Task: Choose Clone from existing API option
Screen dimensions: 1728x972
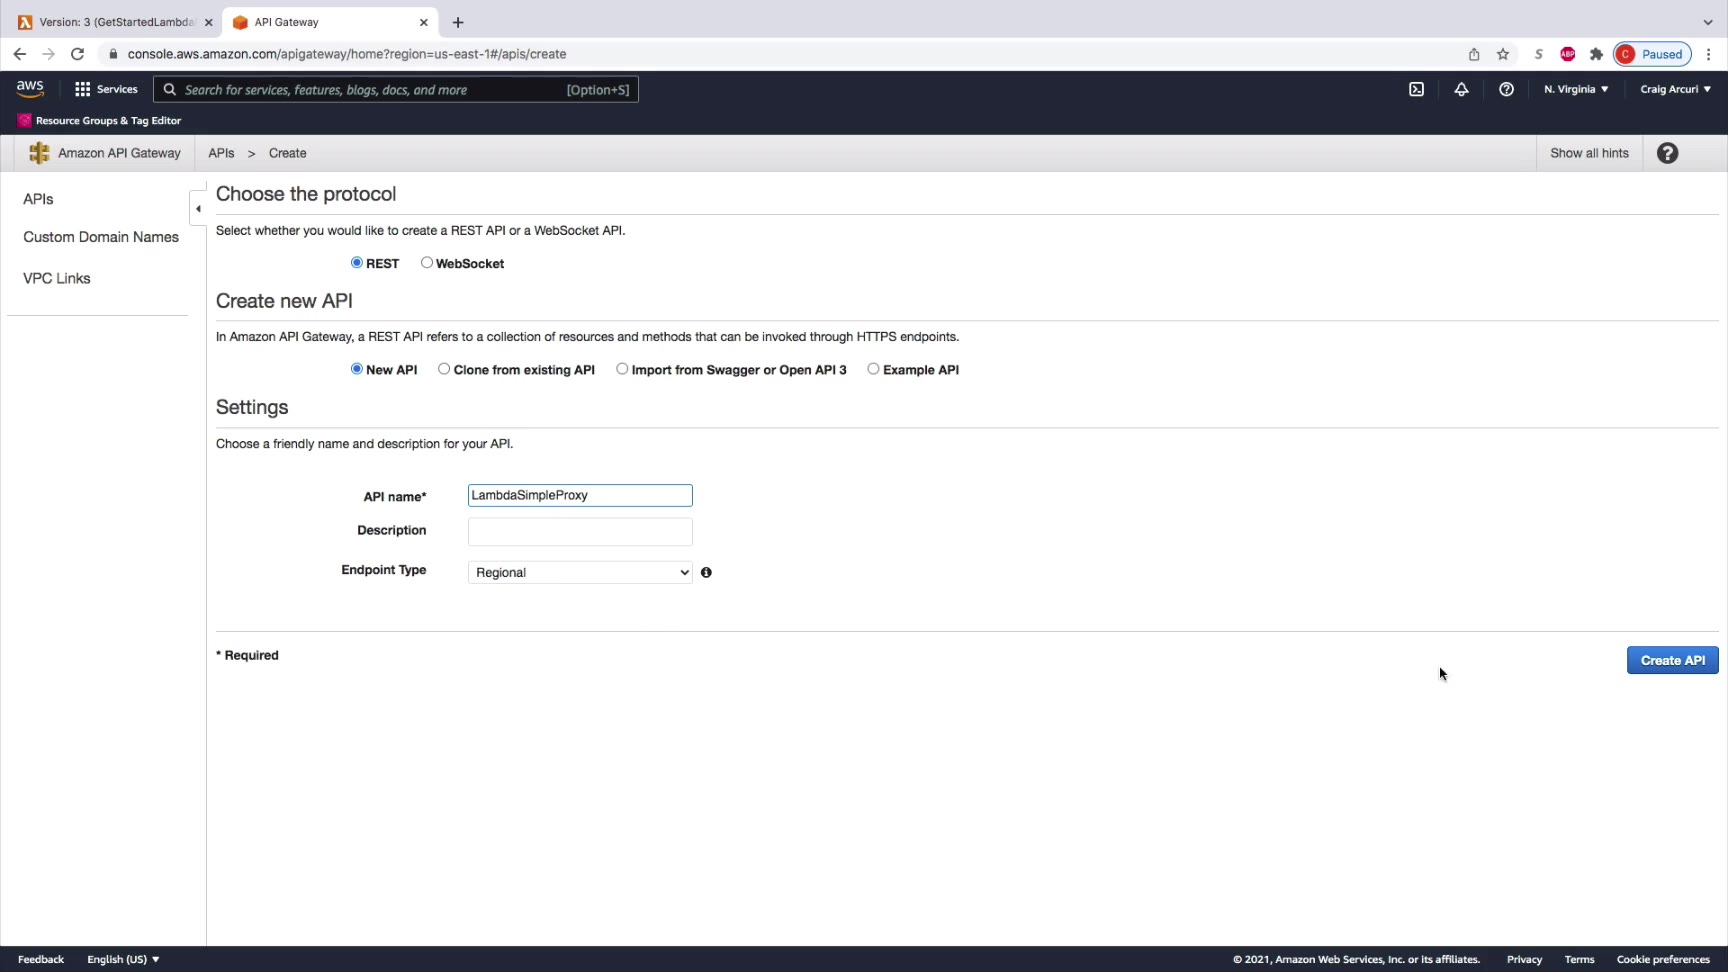Action: 444,369
